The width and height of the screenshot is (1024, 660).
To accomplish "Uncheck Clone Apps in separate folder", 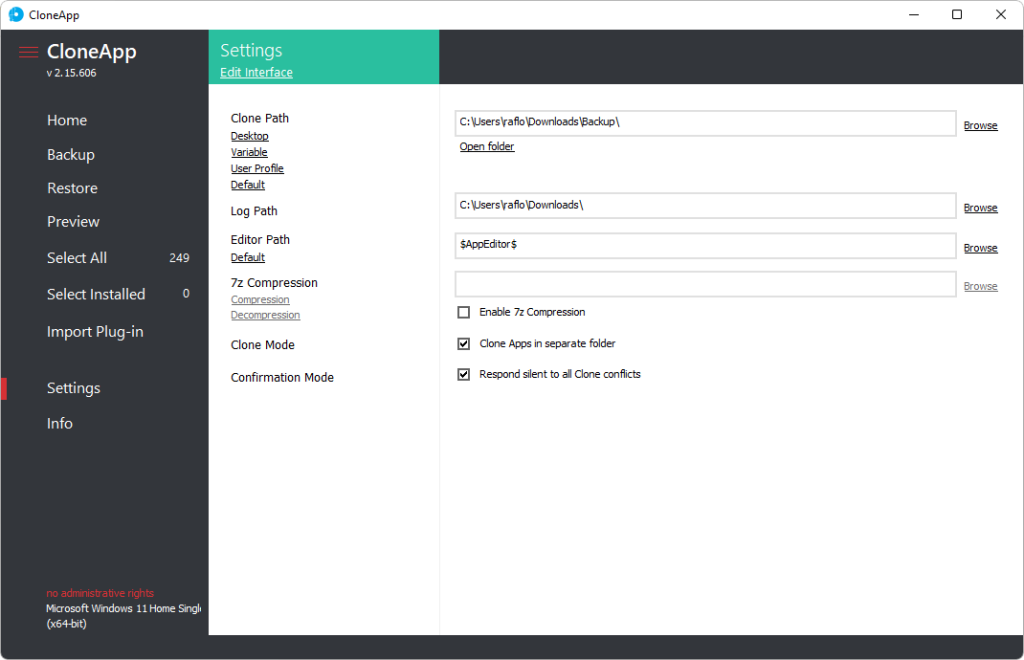I will (463, 343).
